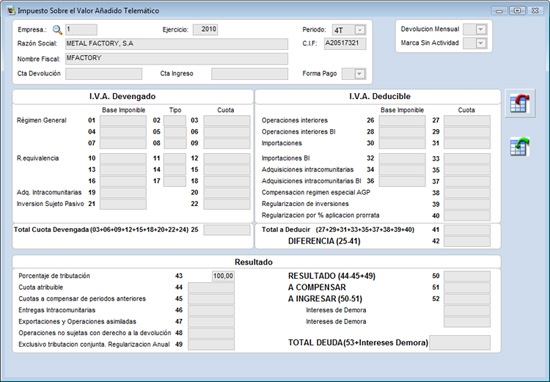
Task: Click box 38 Compensacion regimen especial AGP
Action: point(467,193)
